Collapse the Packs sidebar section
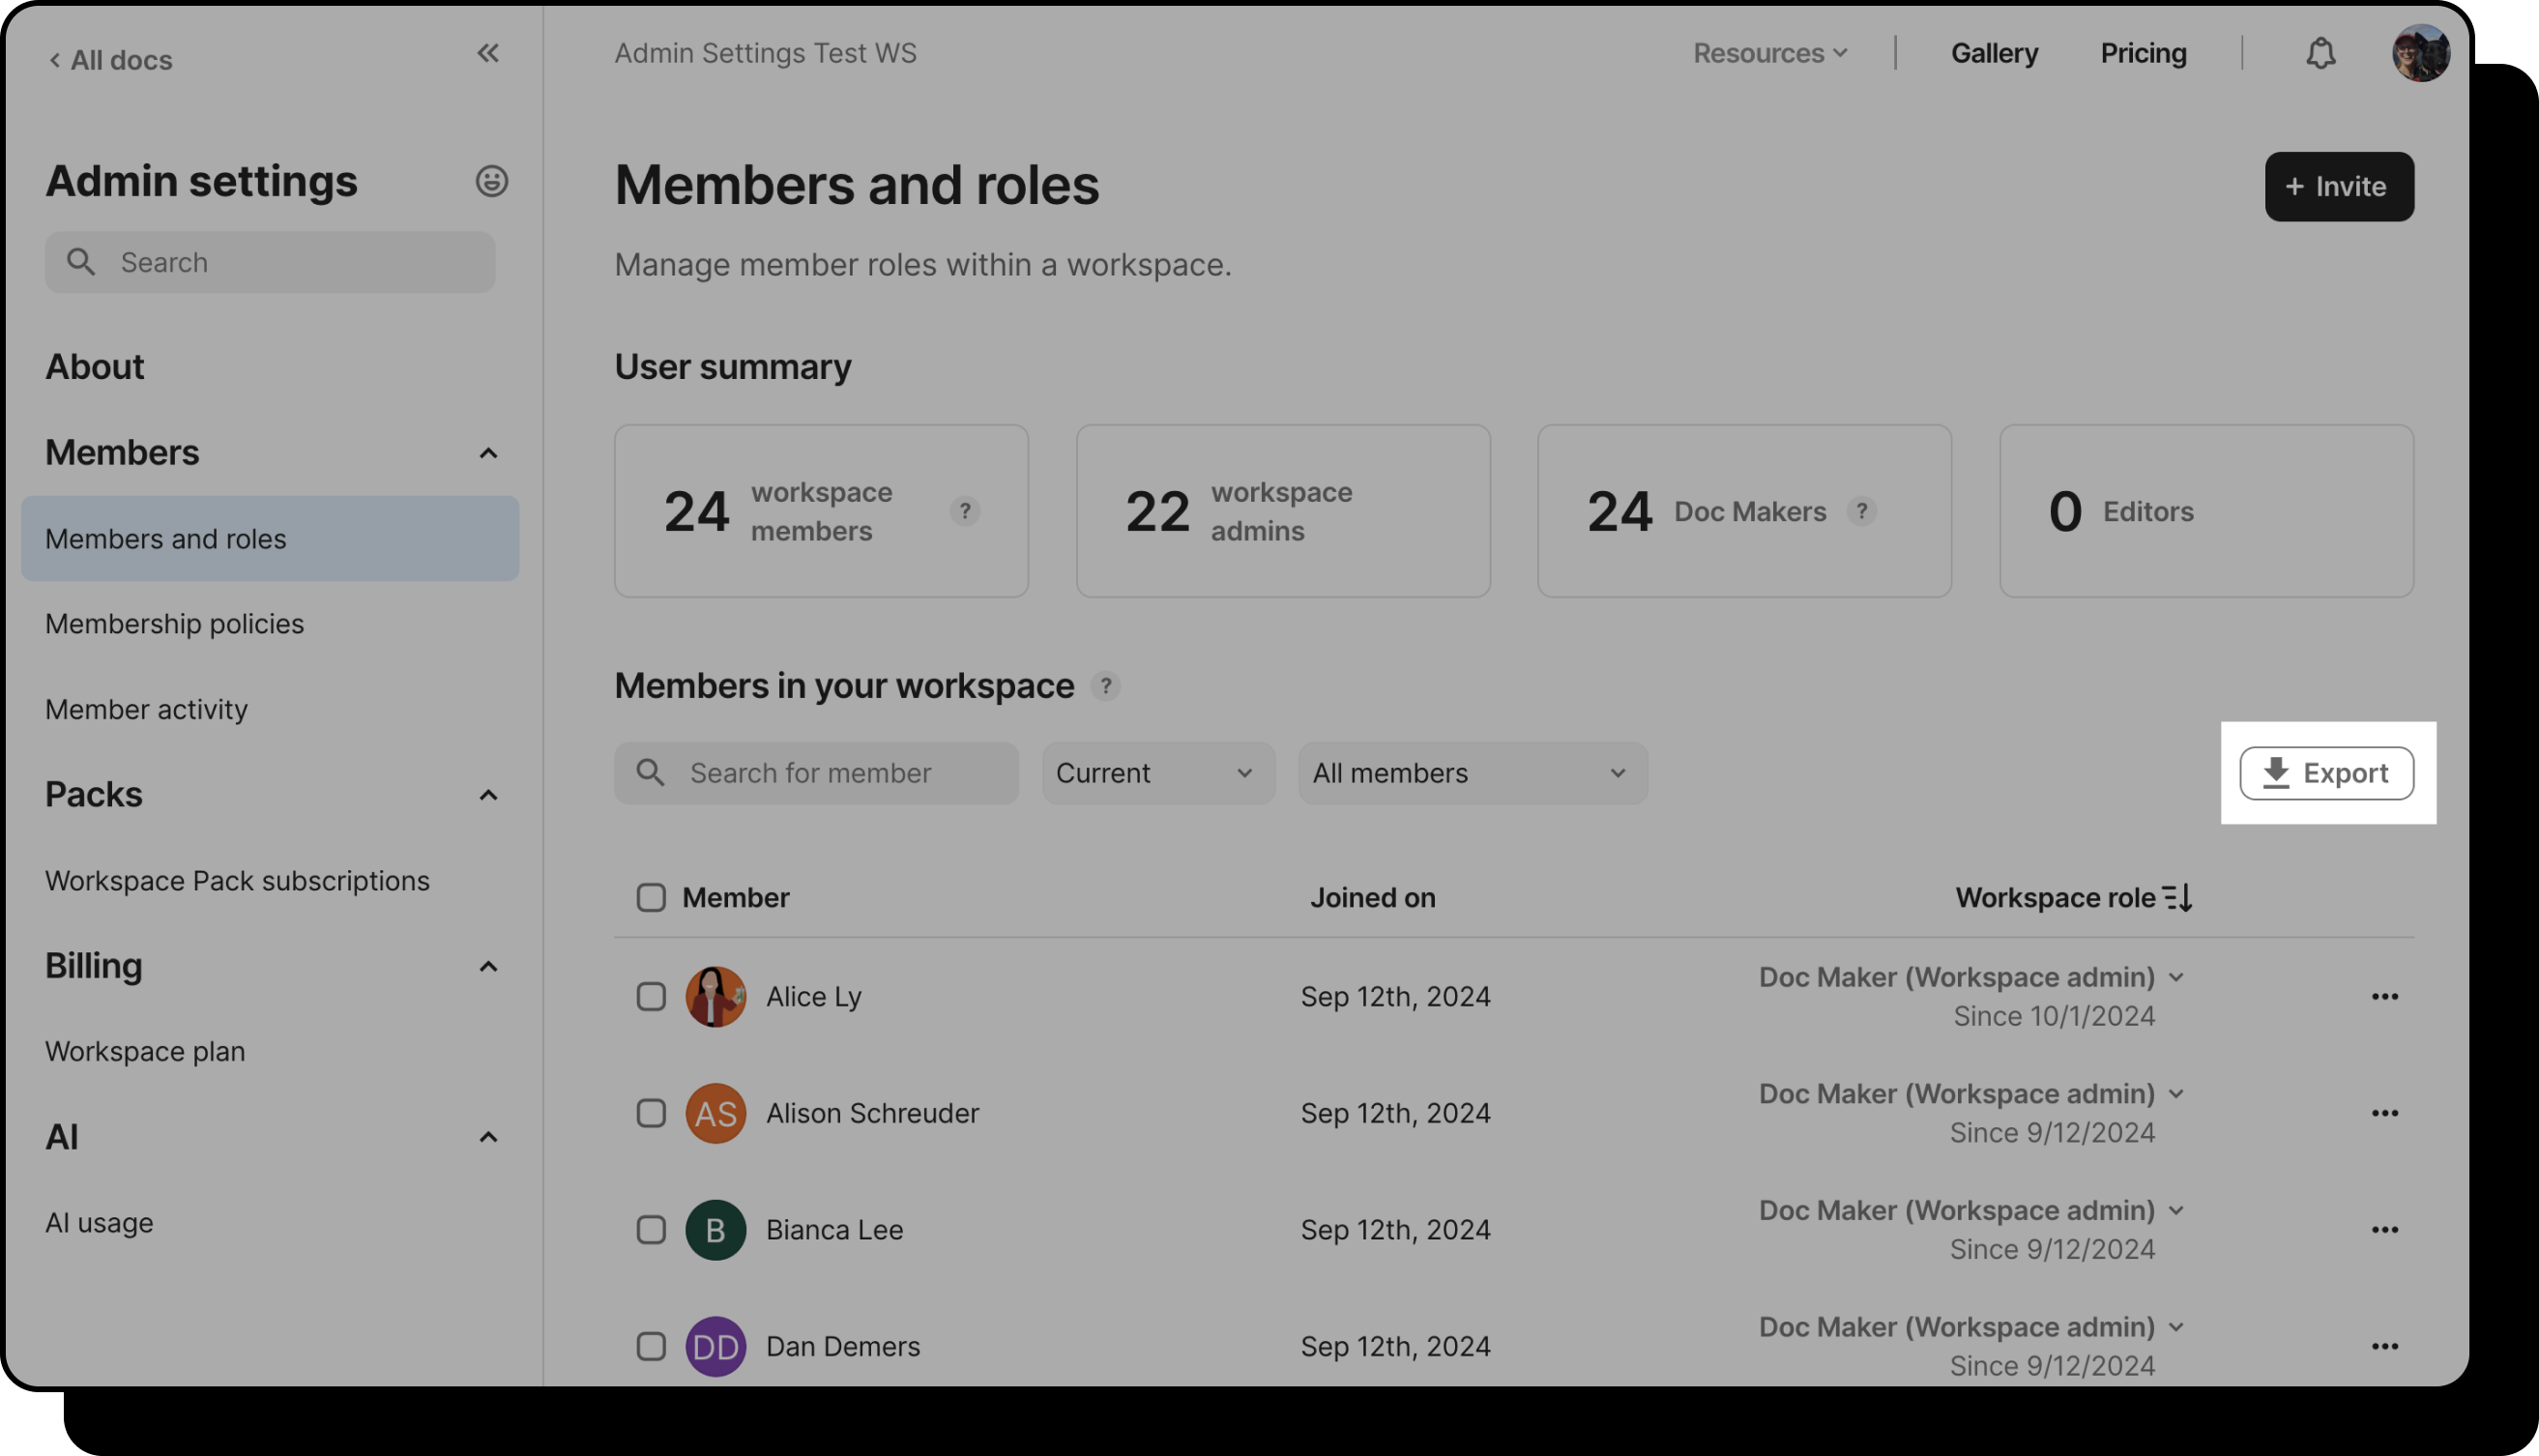Screen dimensions: 2539x1456 point(488,796)
